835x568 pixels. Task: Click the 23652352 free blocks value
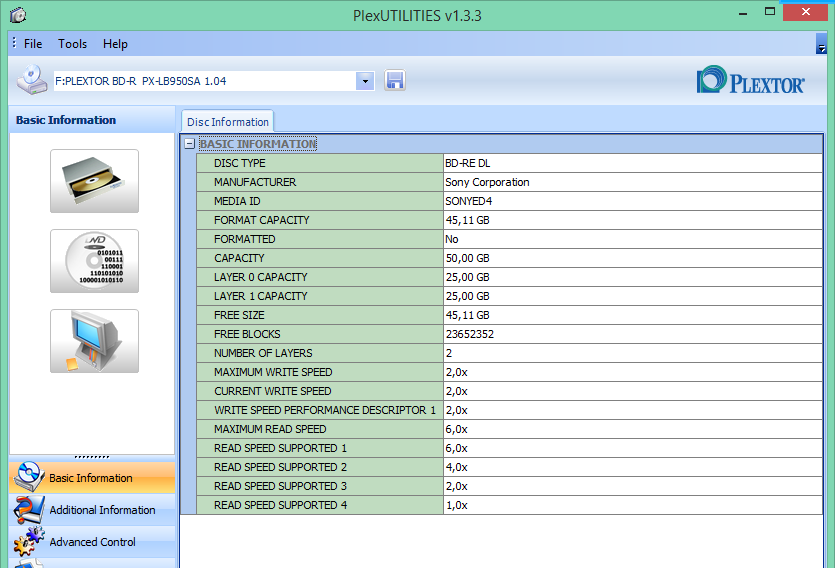pos(470,334)
